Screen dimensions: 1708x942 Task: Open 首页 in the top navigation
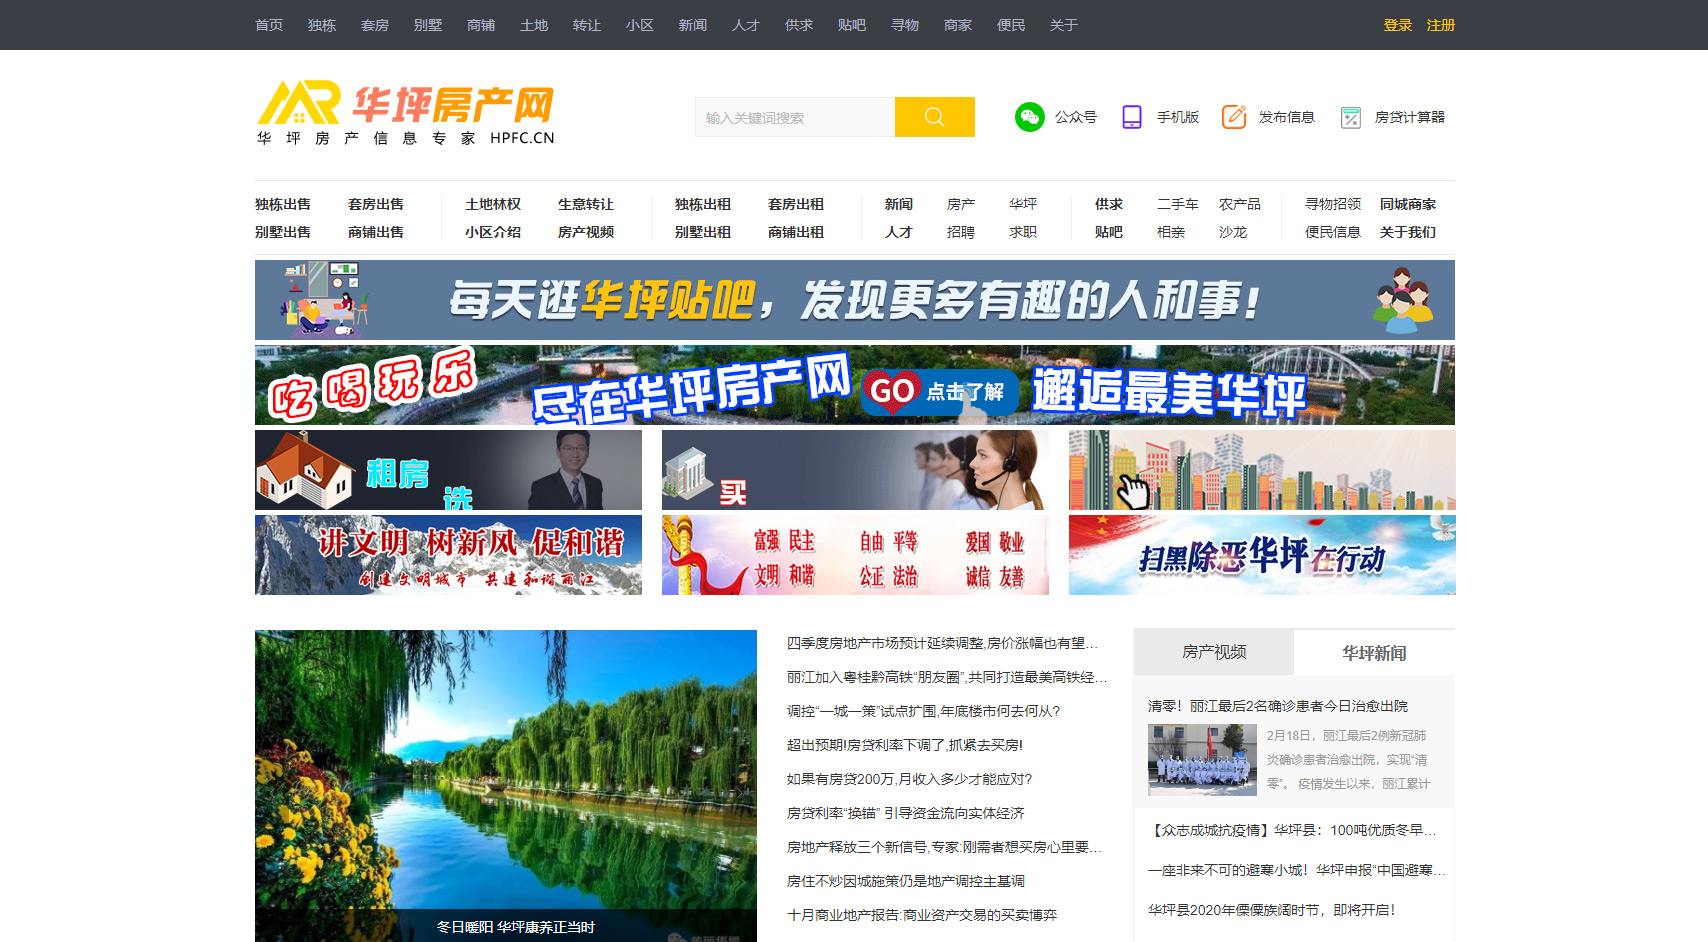[269, 25]
